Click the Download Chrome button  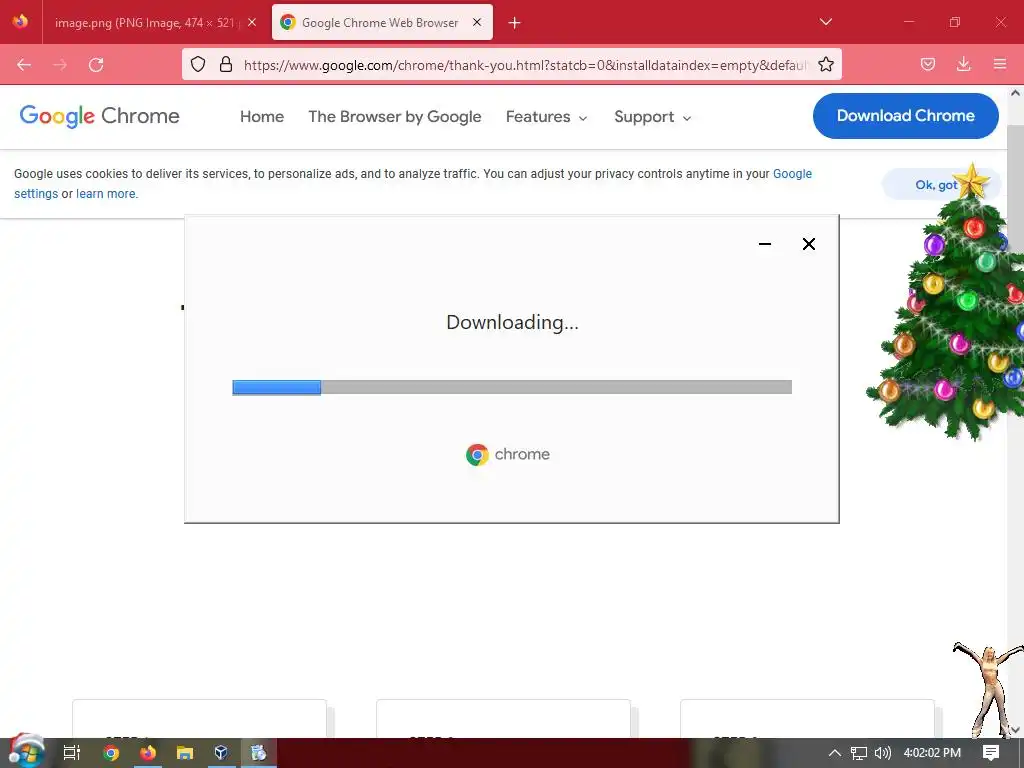point(905,116)
